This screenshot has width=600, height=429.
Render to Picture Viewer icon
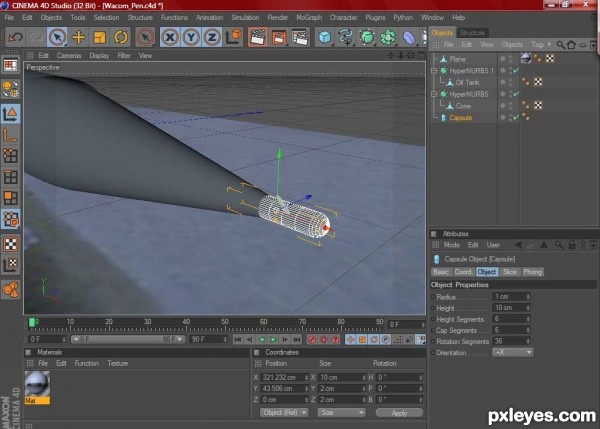[x=279, y=38]
